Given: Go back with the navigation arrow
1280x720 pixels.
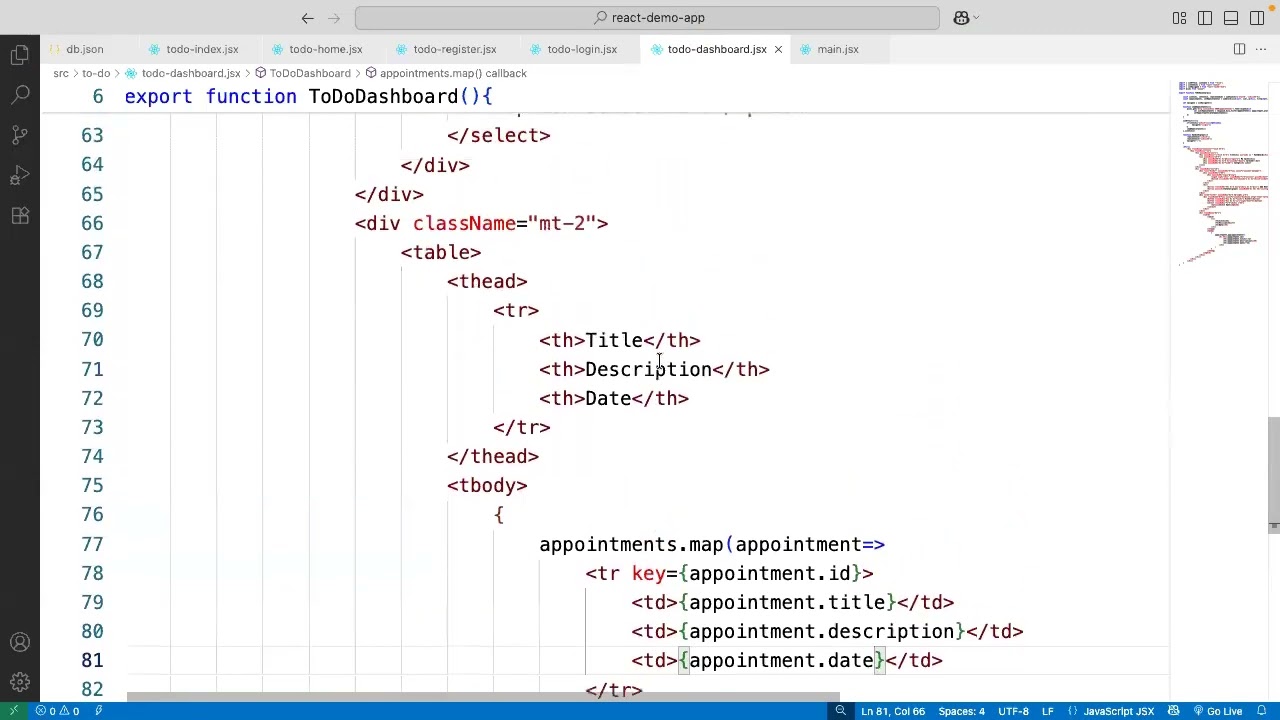Looking at the screenshot, I should pyautogui.click(x=307, y=18).
